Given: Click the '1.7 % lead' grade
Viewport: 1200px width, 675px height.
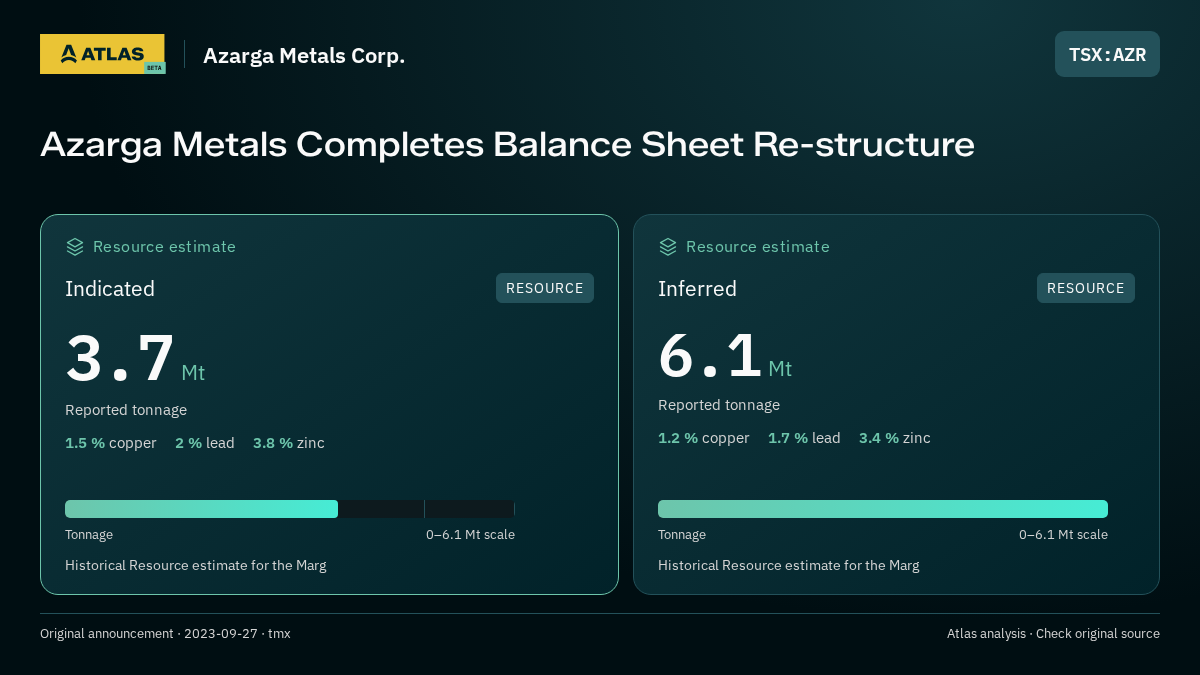Looking at the screenshot, I should tap(804, 438).
